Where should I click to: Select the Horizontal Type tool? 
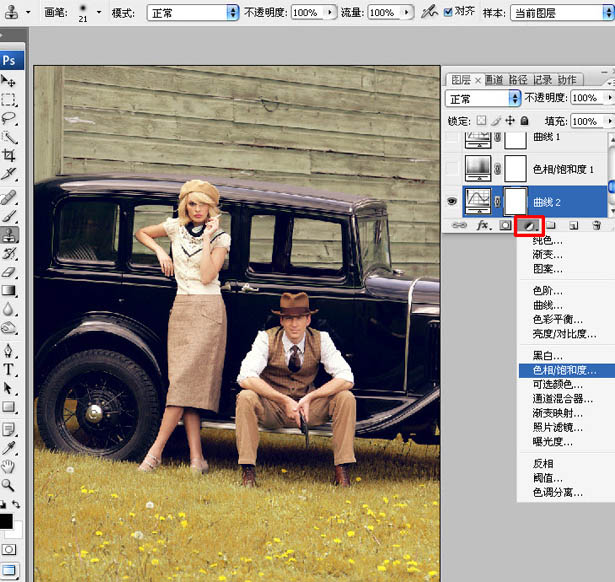point(9,368)
